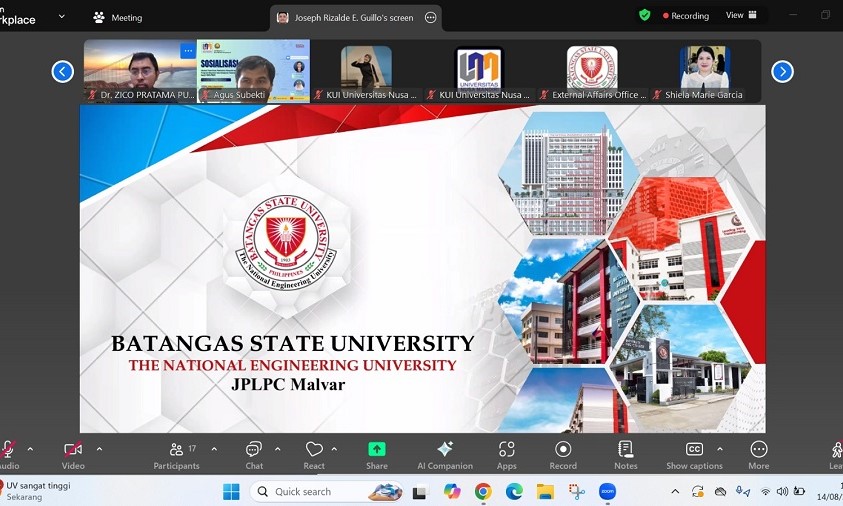Toggle the Video camera on
The width and height of the screenshot is (843, 506).
tap(73, 455)
